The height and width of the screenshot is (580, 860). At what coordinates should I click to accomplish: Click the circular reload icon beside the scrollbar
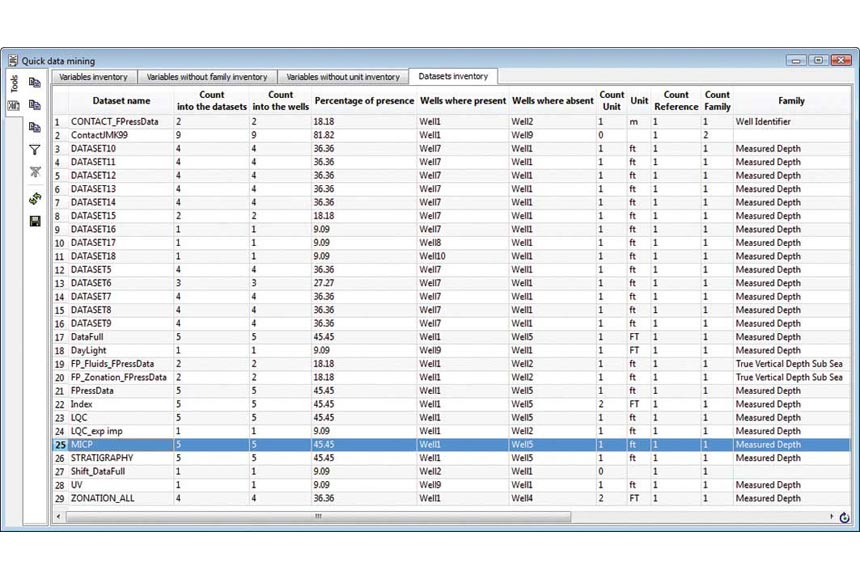[844, 517]
